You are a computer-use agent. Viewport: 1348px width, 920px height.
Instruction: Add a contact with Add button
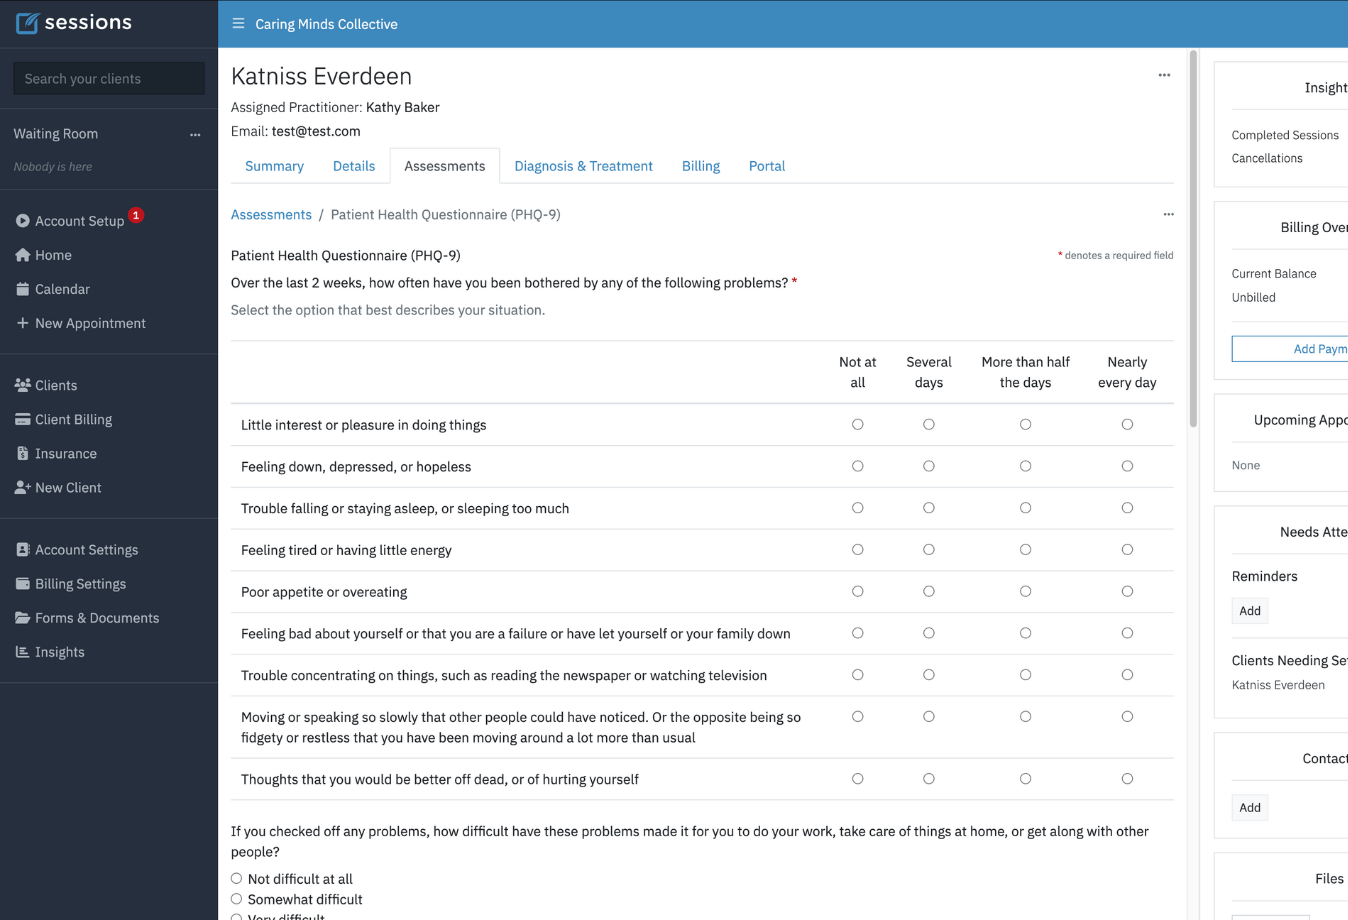click(x=1250, y=808)
